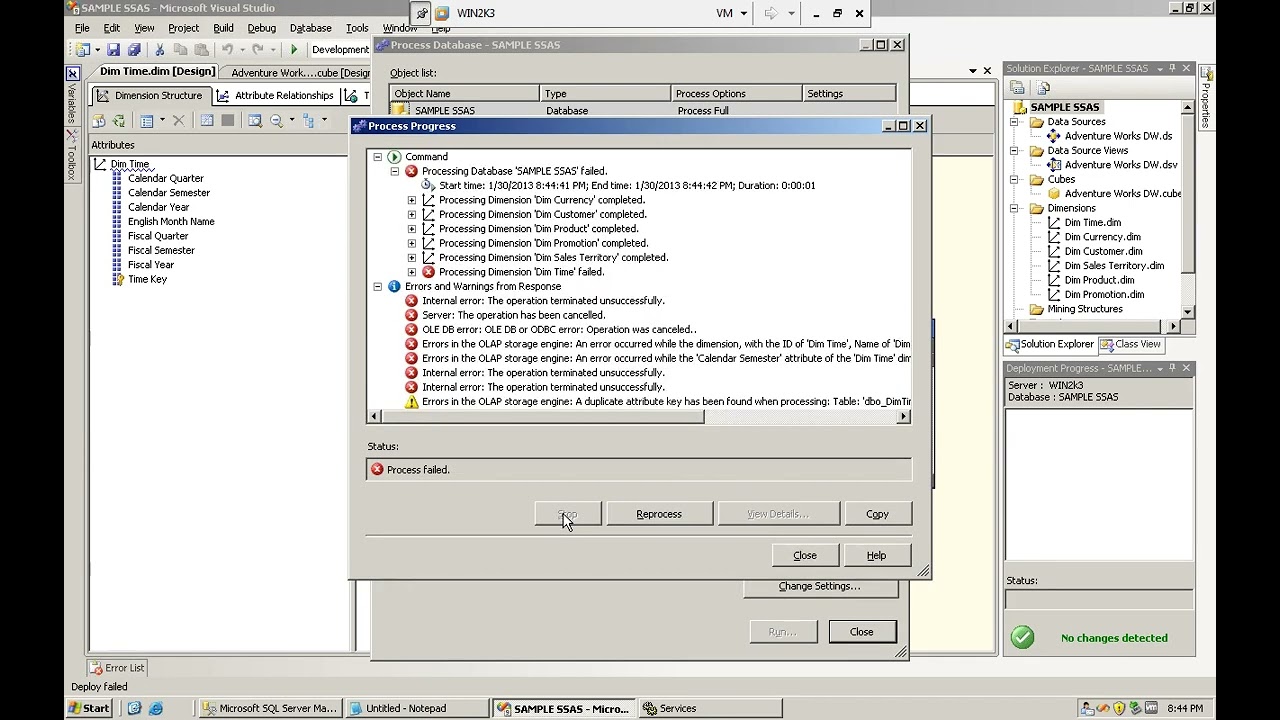1280x720 pixels.
Task: Click the Zoom icon in dimension toolbar
Action: click(x=277, y=121)
